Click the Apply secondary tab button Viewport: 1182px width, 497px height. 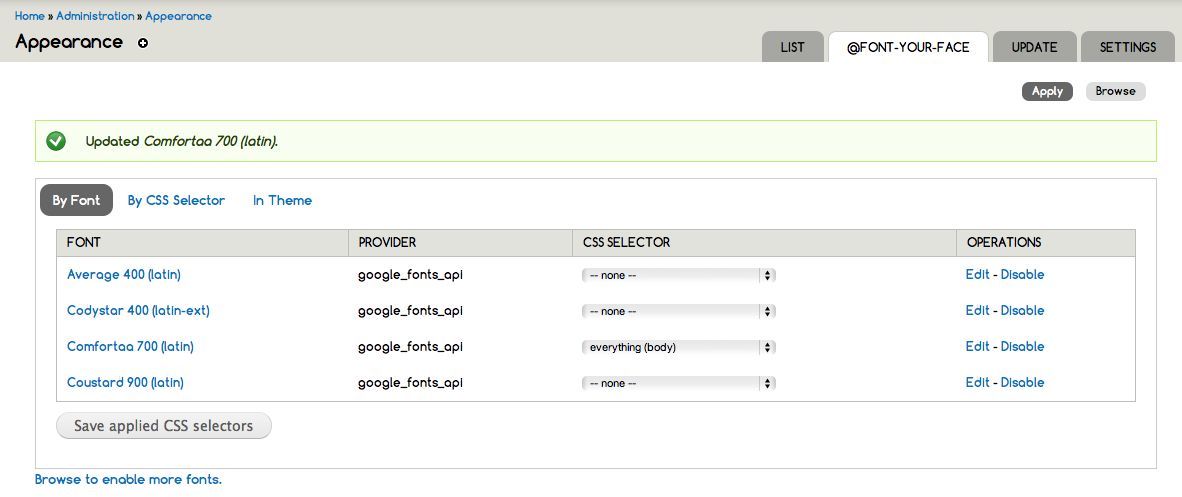point(1047,91)
